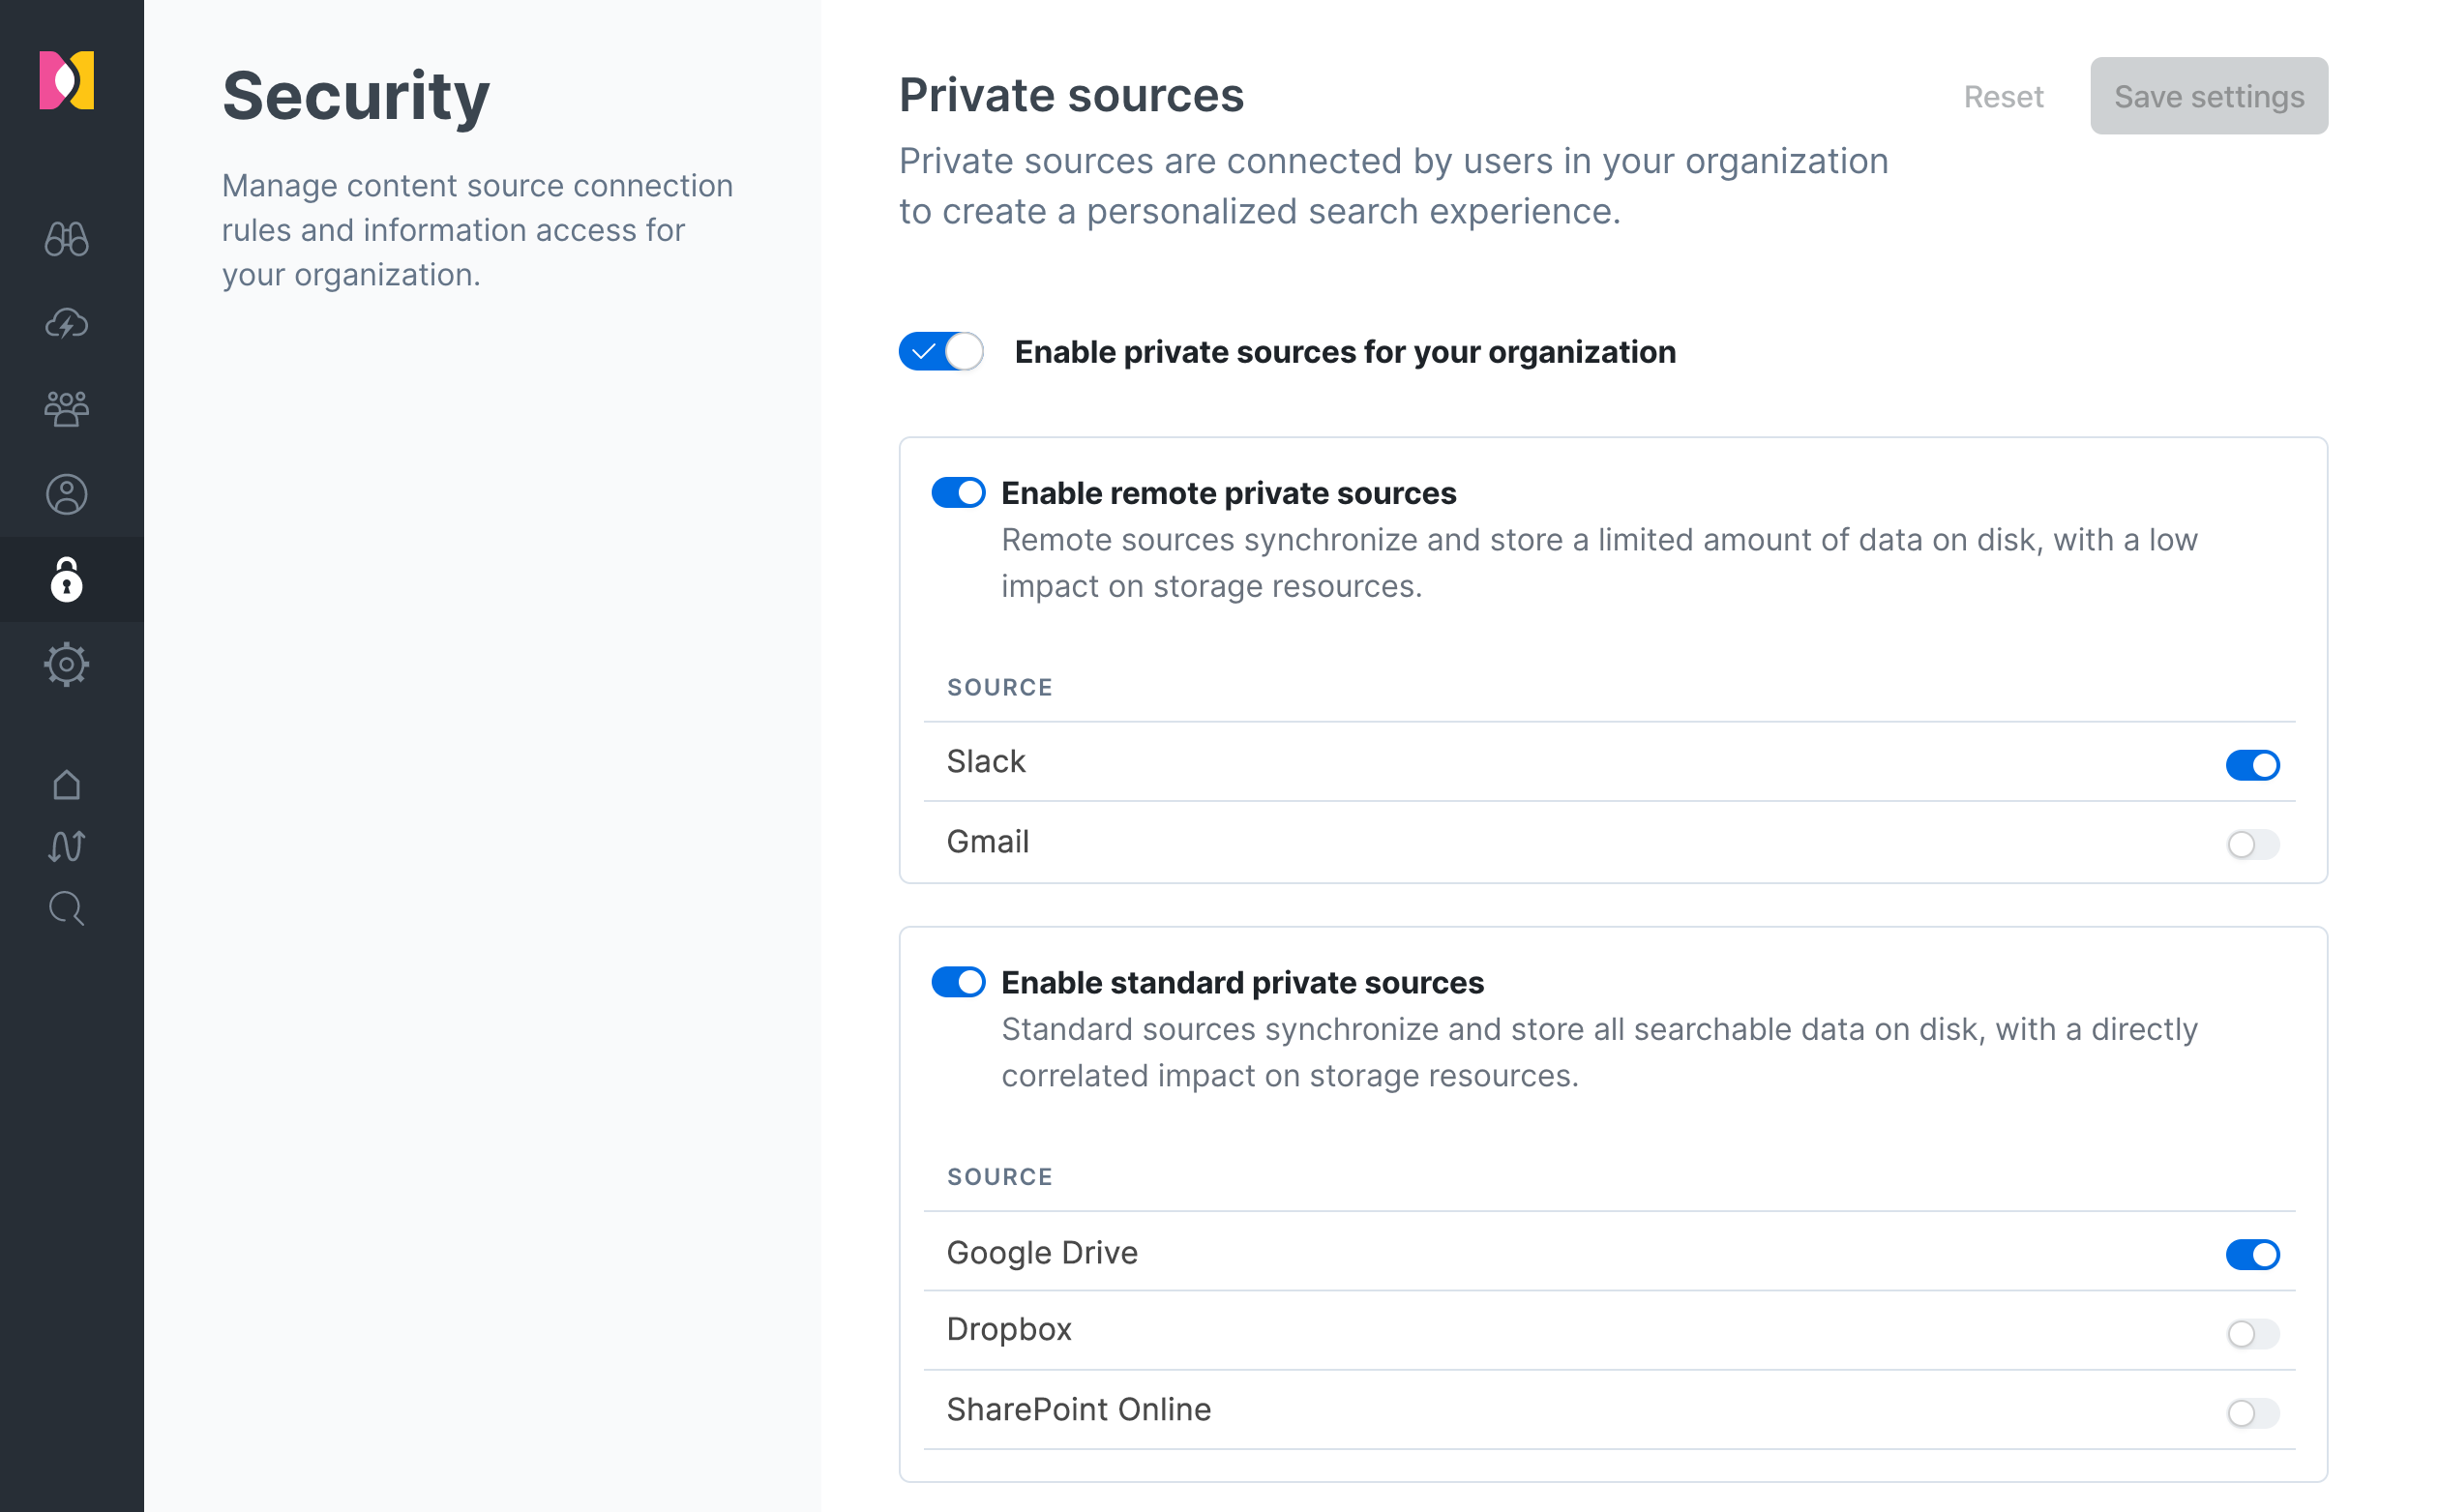The image size is (2439, 1512).
Task: Enable the SharePoint Online toggle
Action: tap(2251, 1412)
